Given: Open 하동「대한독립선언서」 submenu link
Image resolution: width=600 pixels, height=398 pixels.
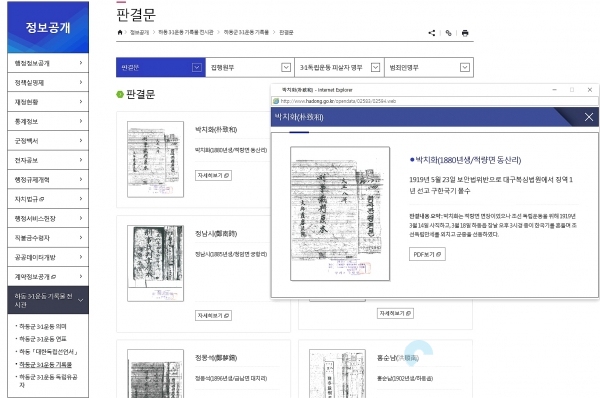Looking at the screenshot, I should [x=48, y=352].
